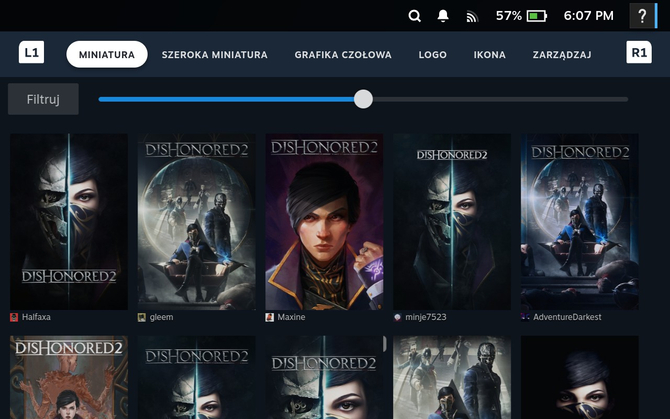Click the 57% battery percentage
This screenshot has height=419, width=670.
pos(508,16)
